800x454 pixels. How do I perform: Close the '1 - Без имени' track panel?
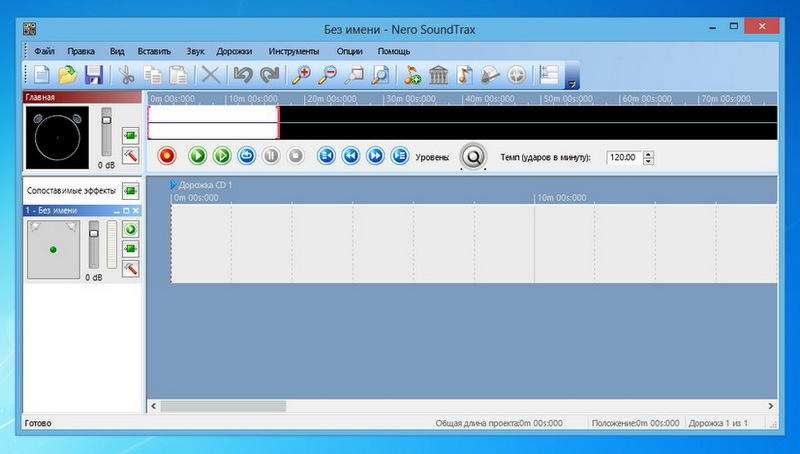click(x=136, y=211)
